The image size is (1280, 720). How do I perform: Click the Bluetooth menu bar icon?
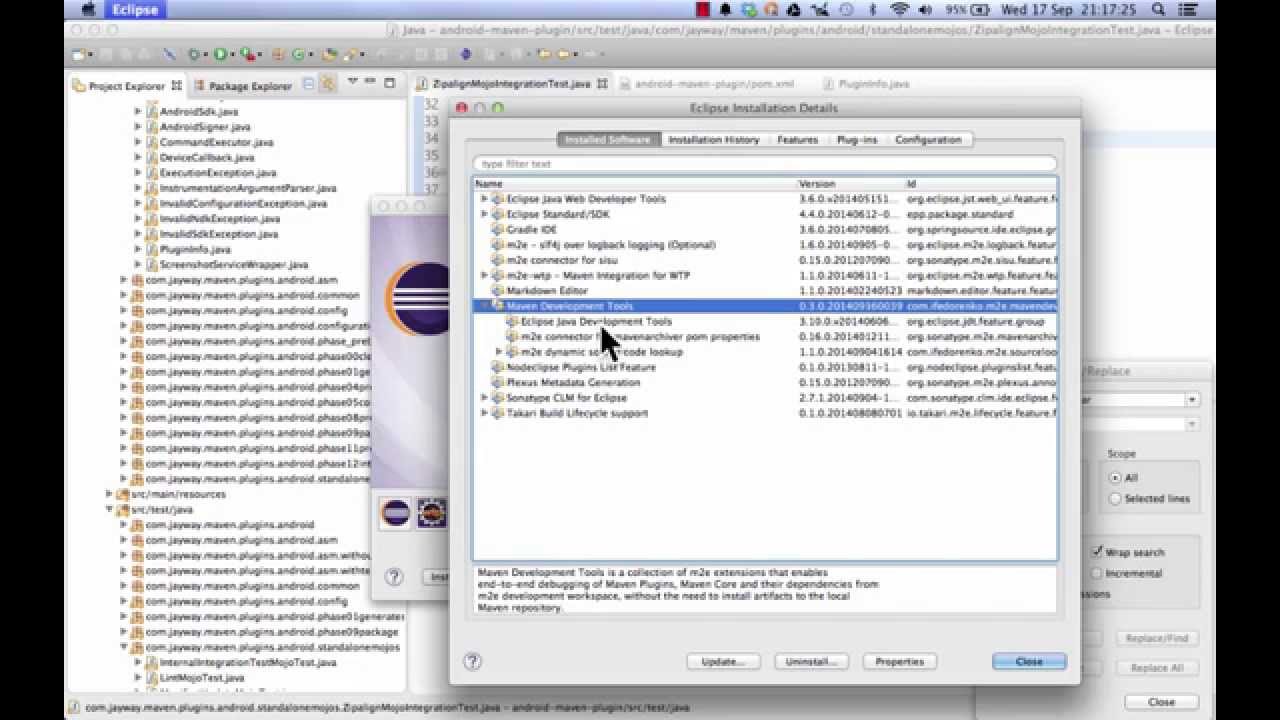point(872,10)
